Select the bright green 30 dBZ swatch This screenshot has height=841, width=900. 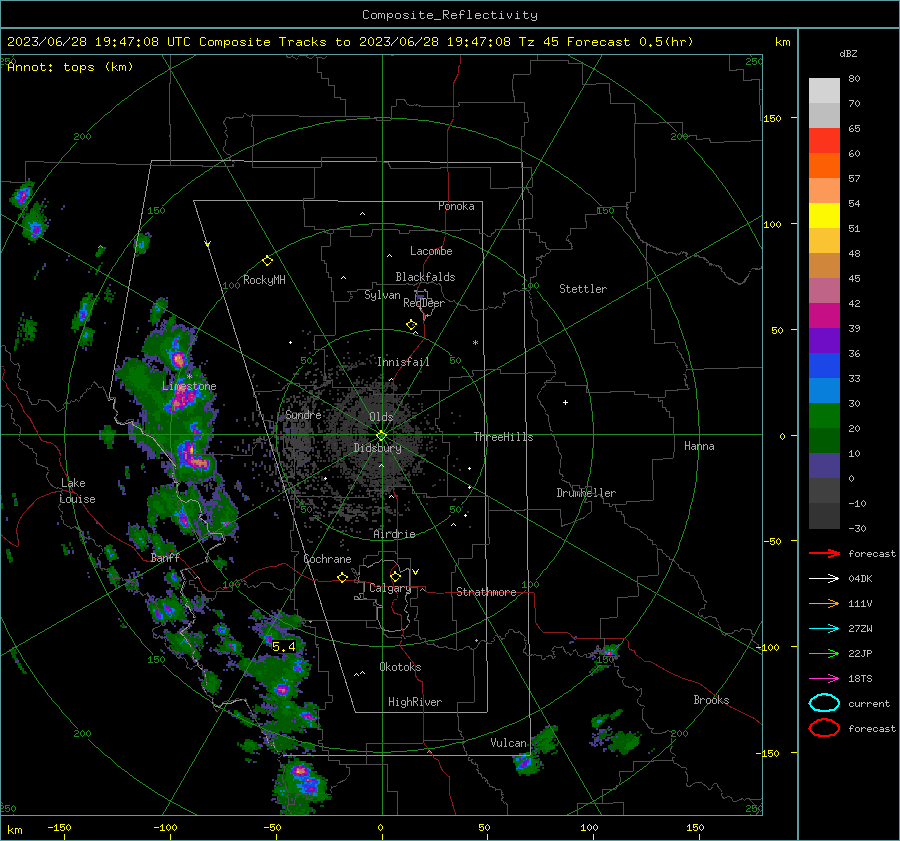click(x=824, y=415)
